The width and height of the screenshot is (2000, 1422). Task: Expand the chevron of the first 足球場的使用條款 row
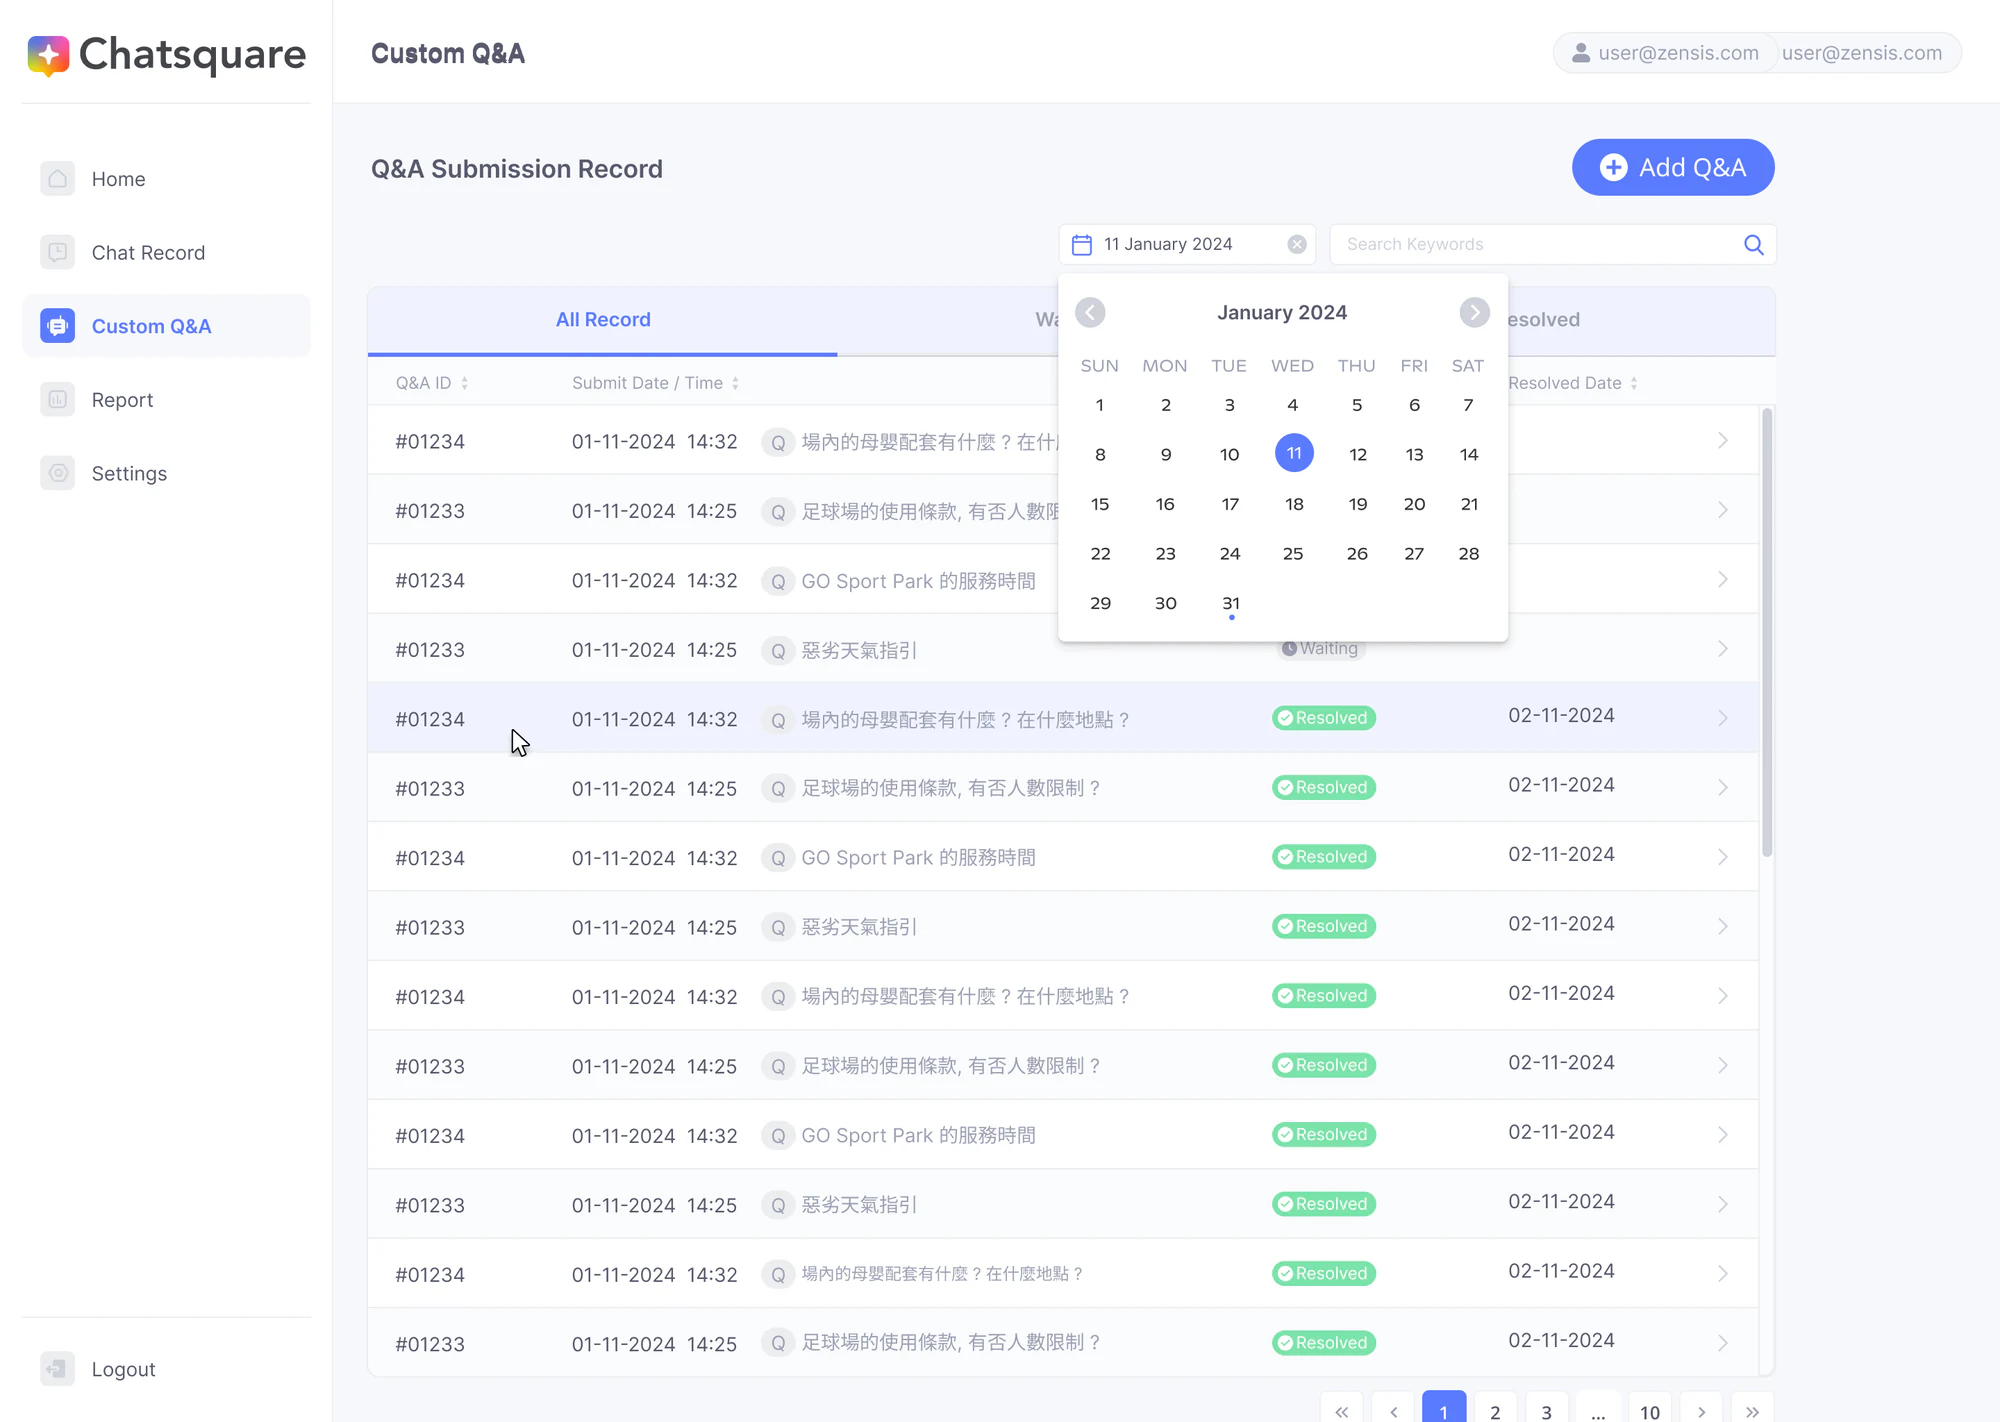[x=1722, y=510]
